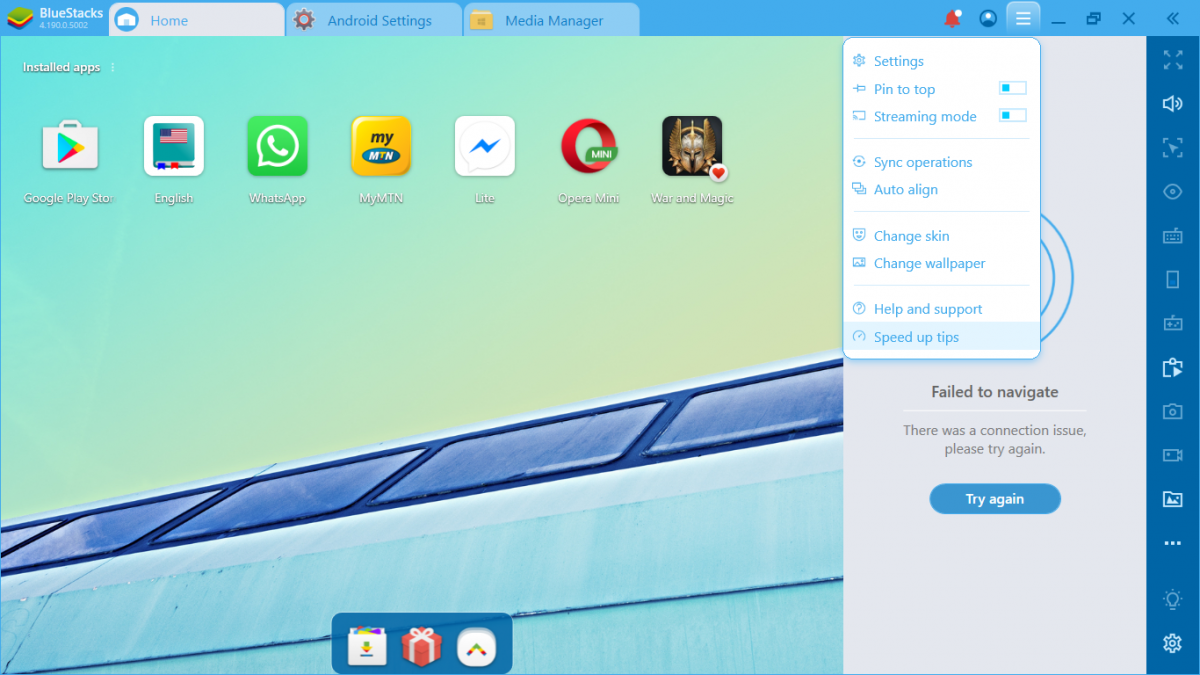Open the notification bell icon
This screenshot has width=1200, height=675.
point(952,19)
